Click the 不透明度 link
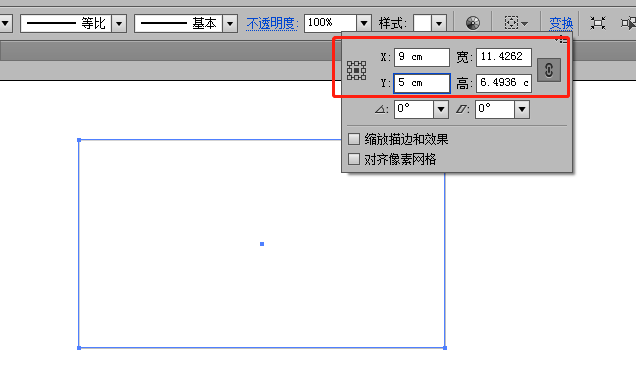The height and width of the screenshot is (369, 636). (x=271, y=24)
